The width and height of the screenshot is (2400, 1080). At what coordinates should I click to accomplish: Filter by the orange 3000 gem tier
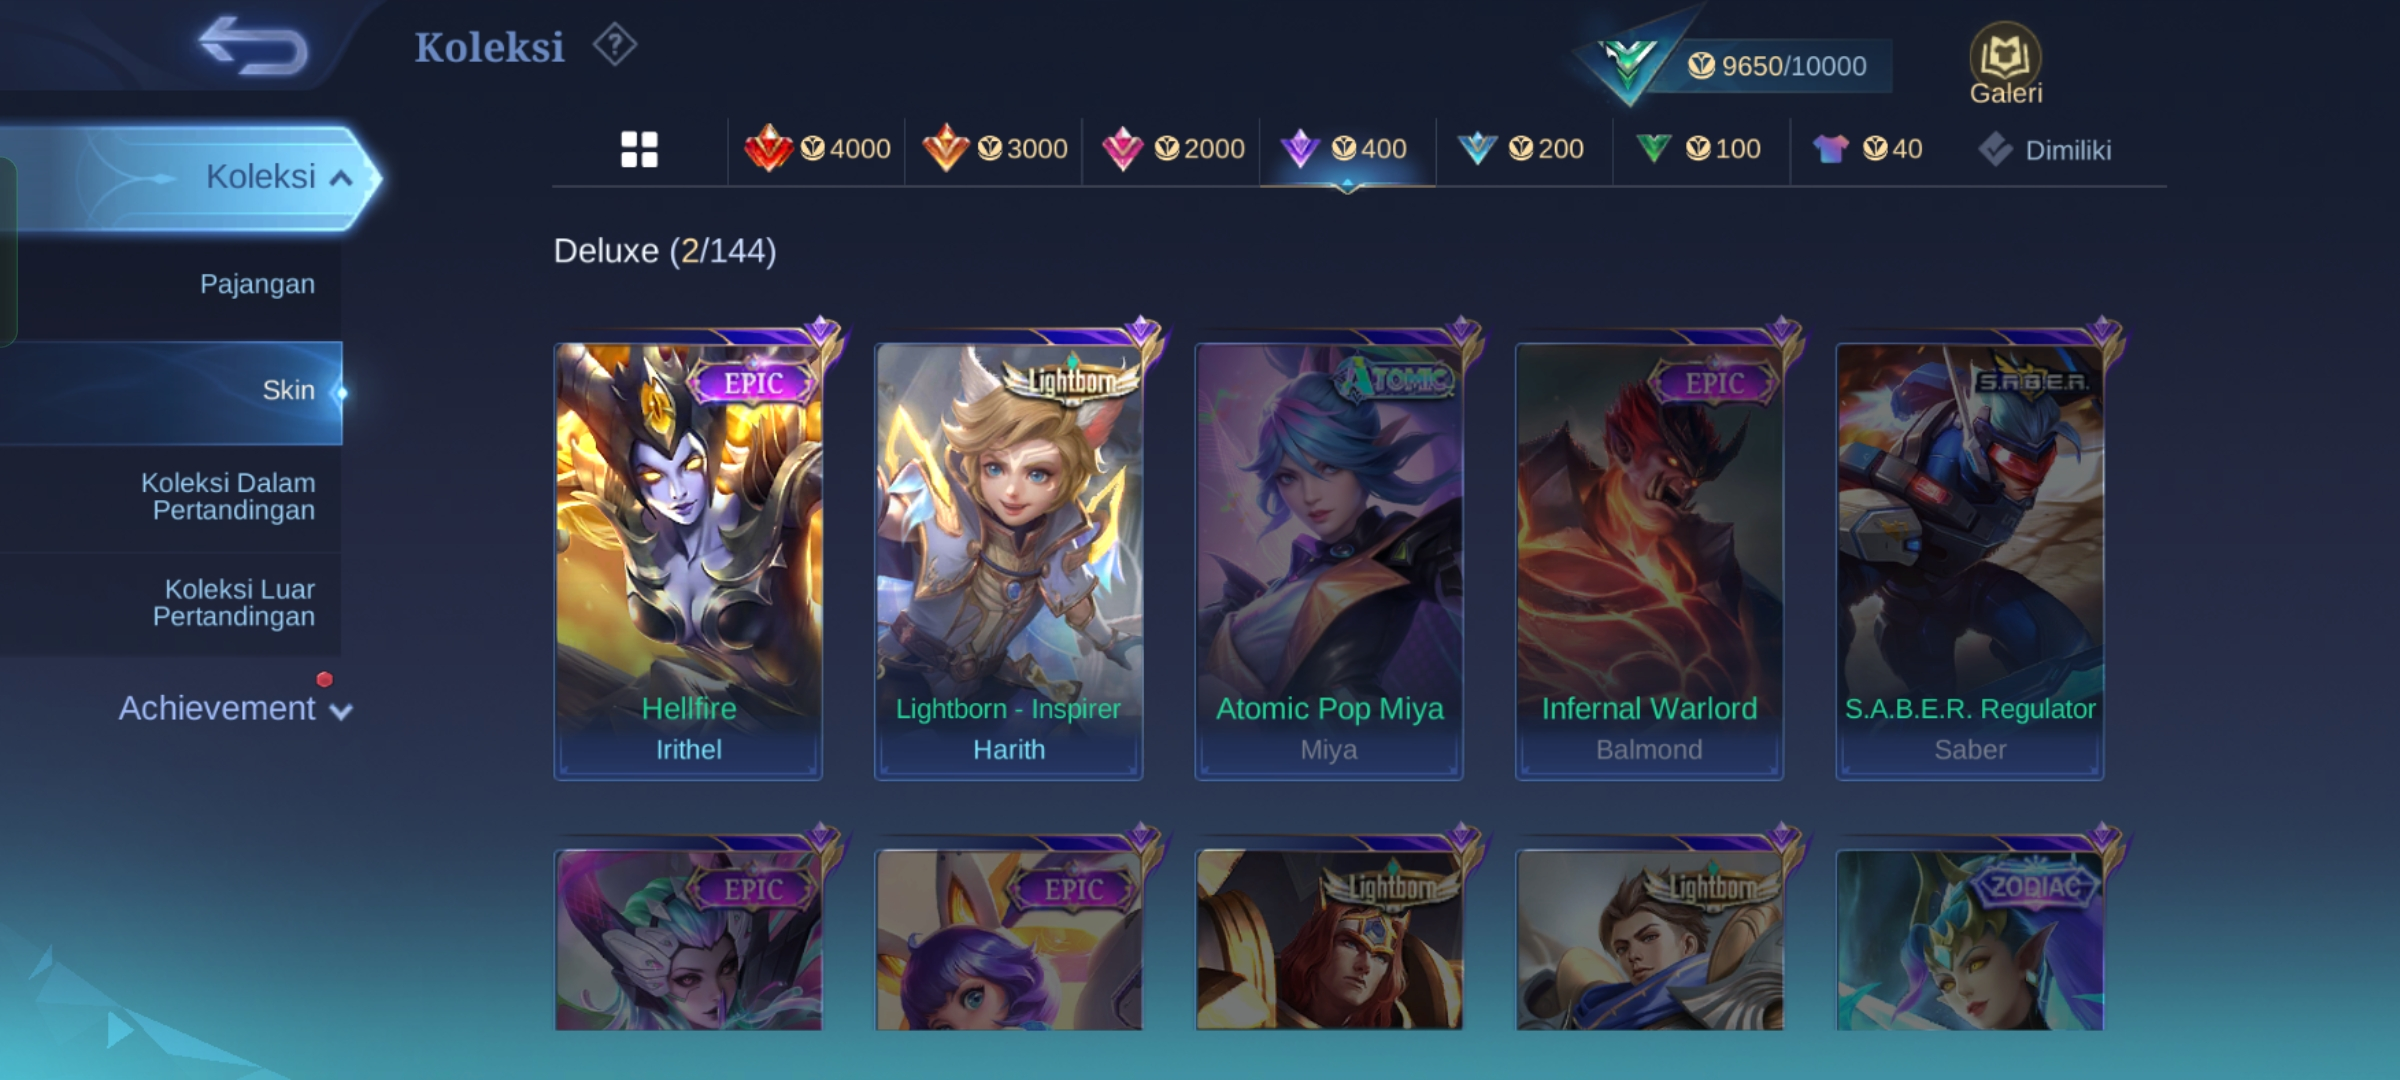(x=994, y=149)
